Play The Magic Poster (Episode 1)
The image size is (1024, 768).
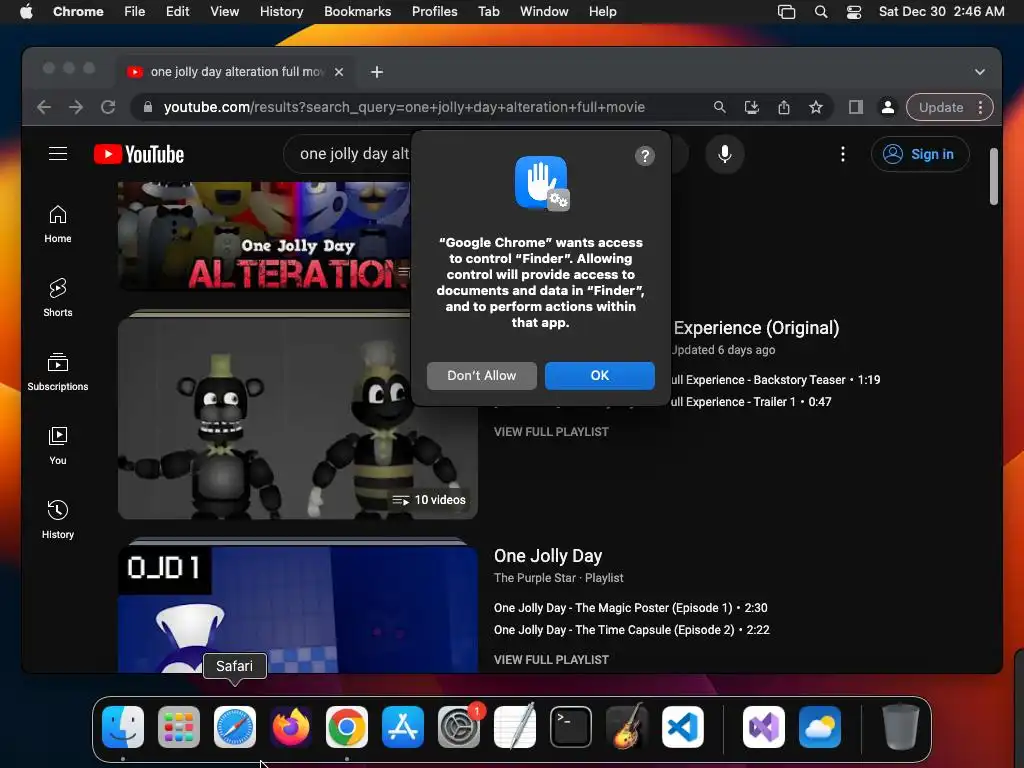click(631, 608)
